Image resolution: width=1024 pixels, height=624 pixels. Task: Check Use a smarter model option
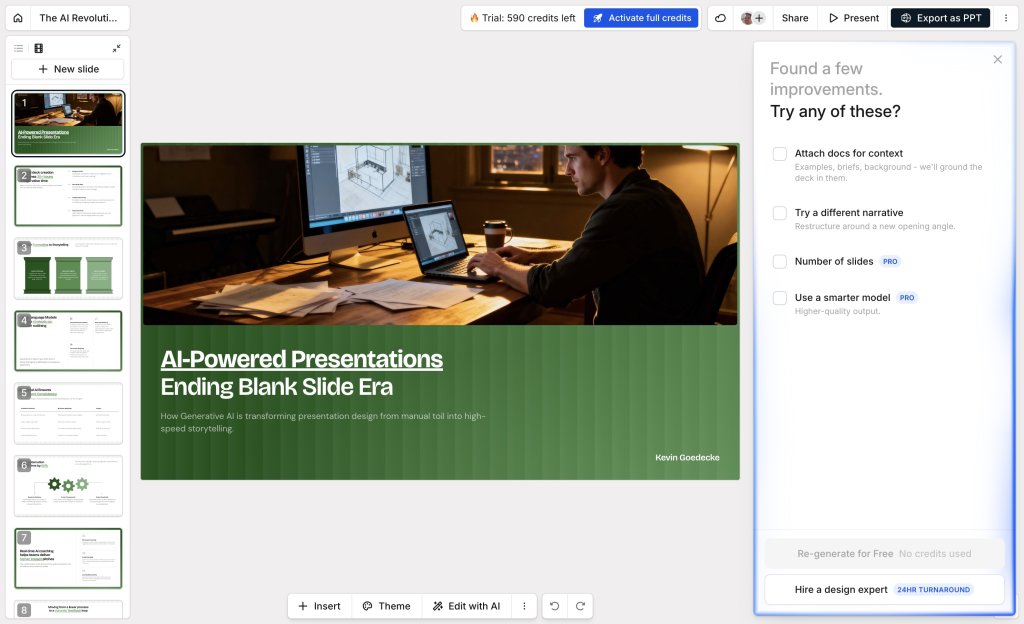(x=780, y=298)
